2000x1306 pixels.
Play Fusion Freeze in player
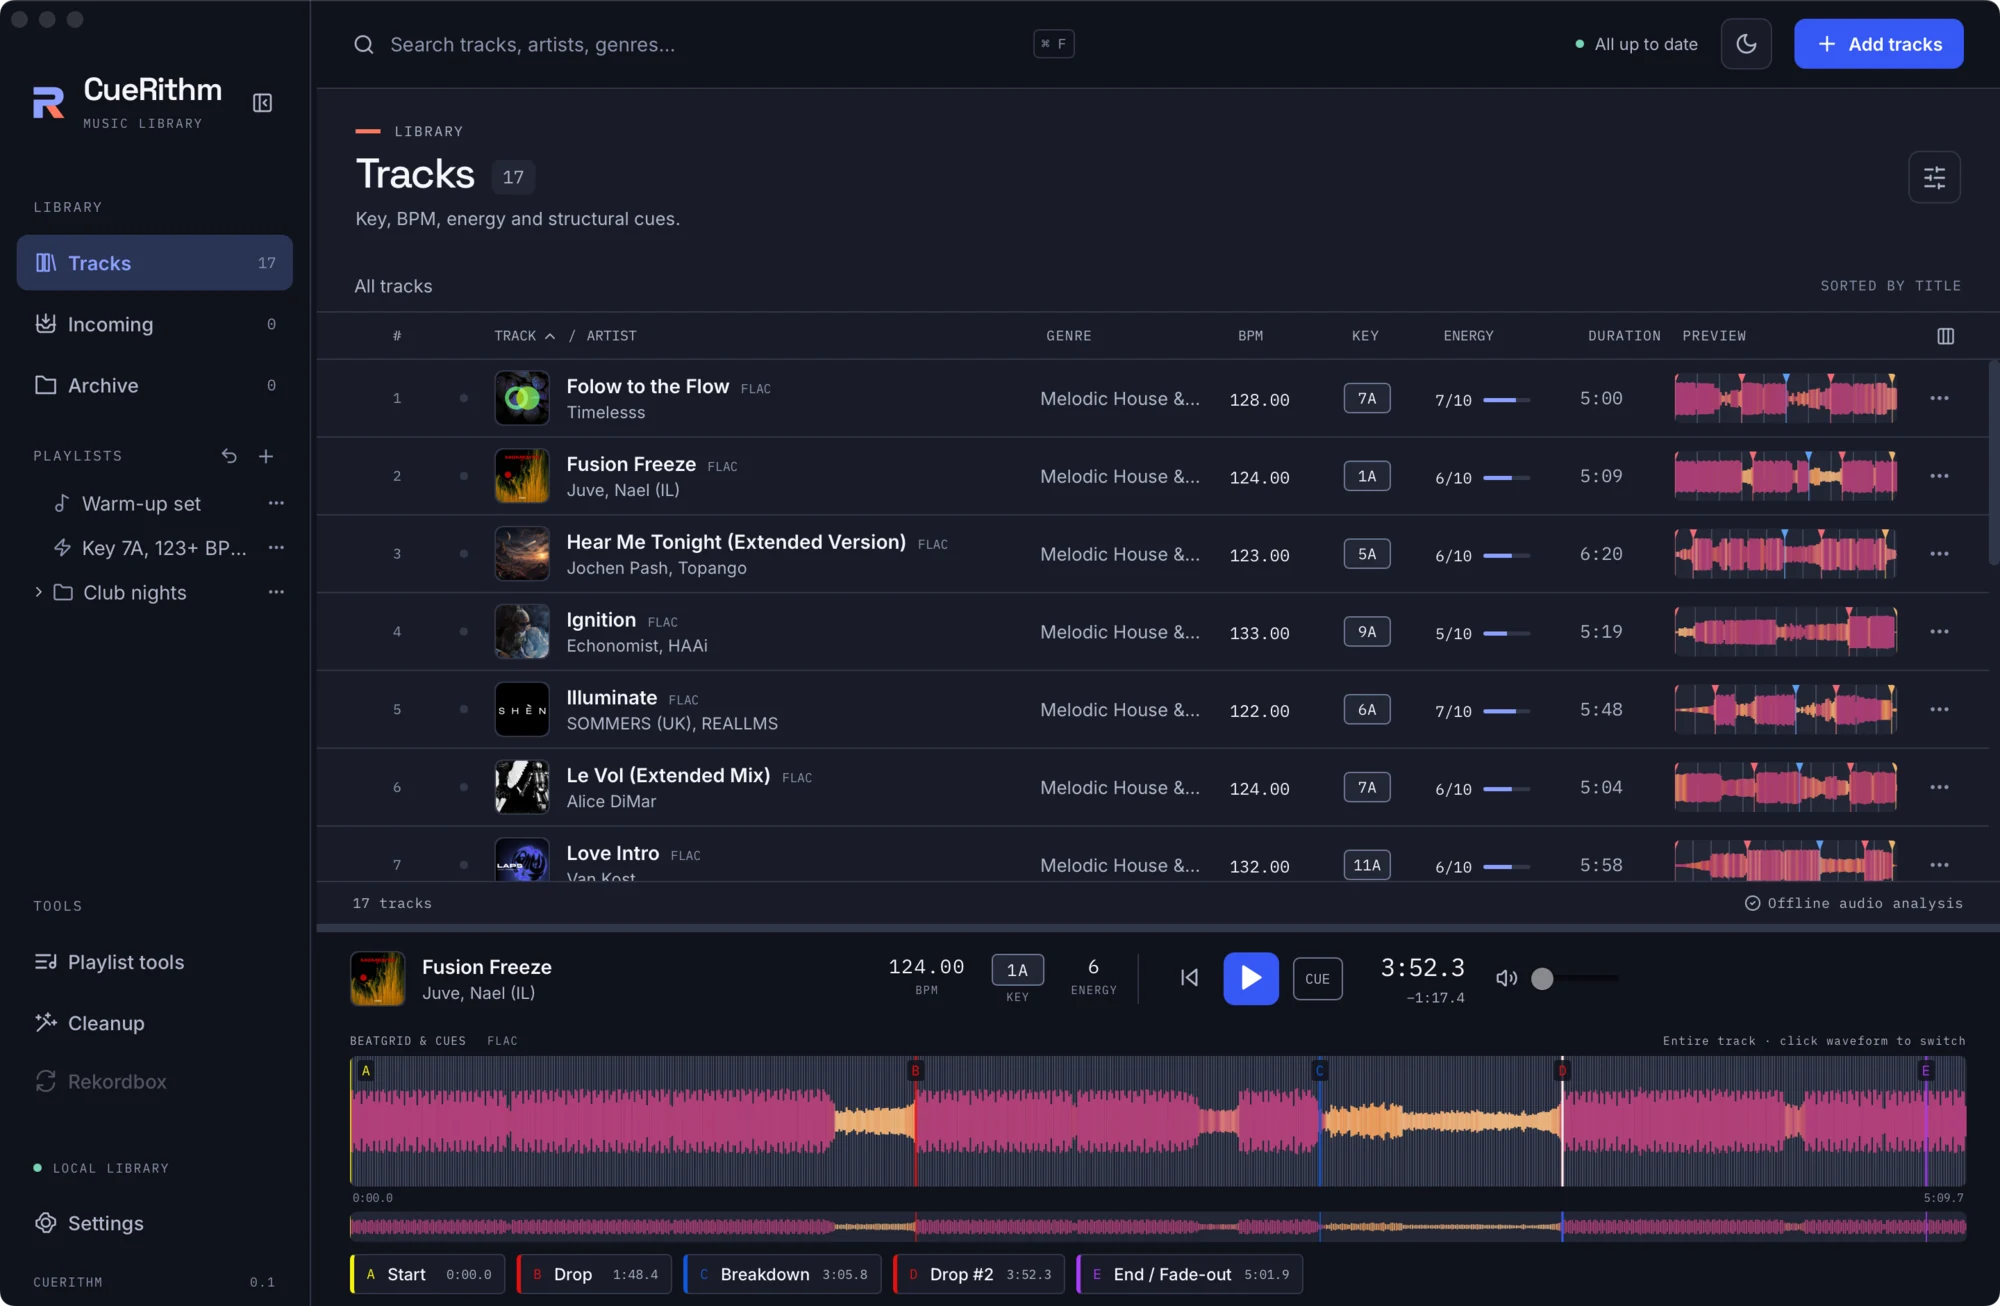click(x=1250, y=978)
